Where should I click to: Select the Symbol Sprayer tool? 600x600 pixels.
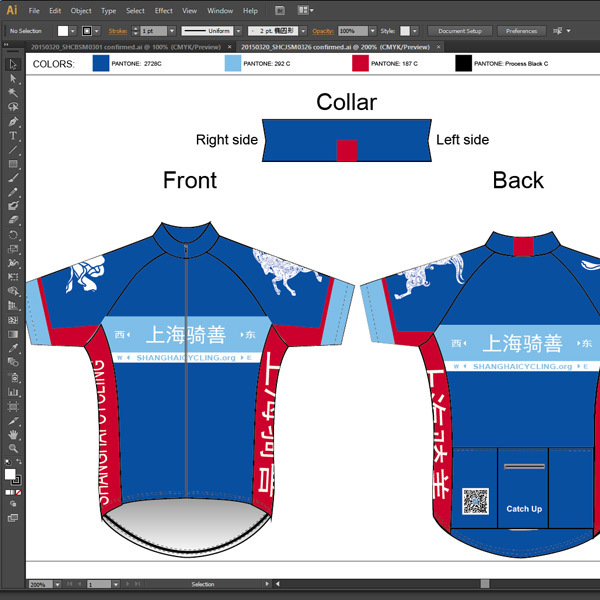(x=13, y=377)
